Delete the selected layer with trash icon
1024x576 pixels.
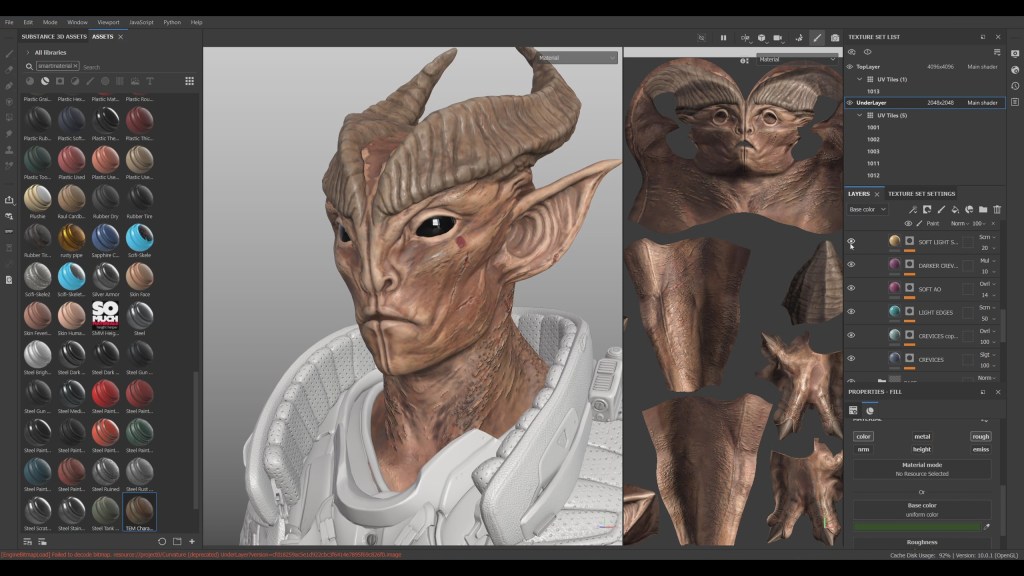[x=997, y=210]
